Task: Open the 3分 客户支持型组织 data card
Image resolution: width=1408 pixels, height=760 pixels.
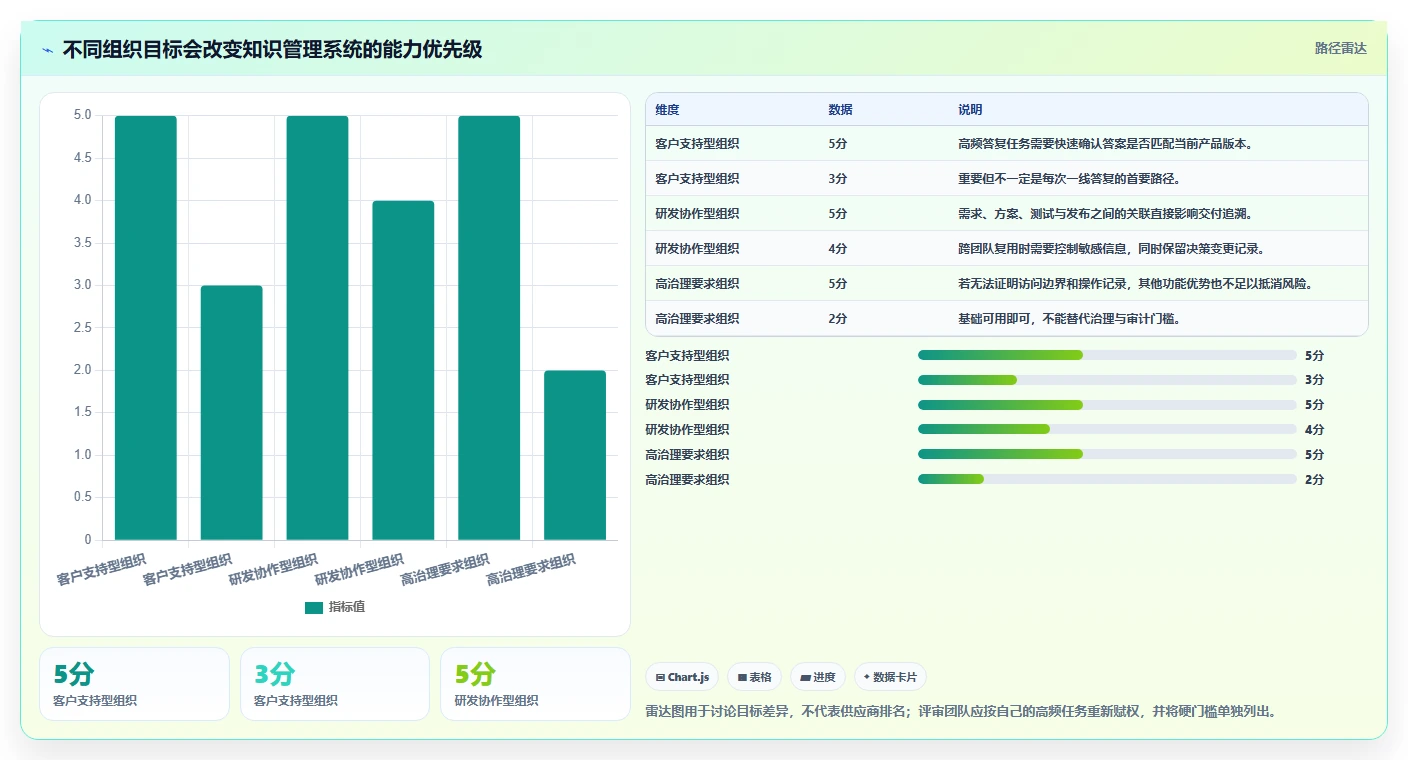Action: (x=335, y=684)
